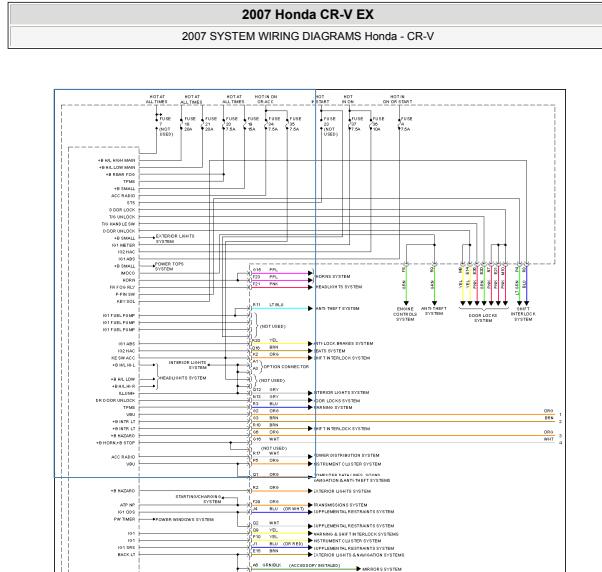
Task: Click the 'FUSE 19 15A' label
Action: coord(253,124)
